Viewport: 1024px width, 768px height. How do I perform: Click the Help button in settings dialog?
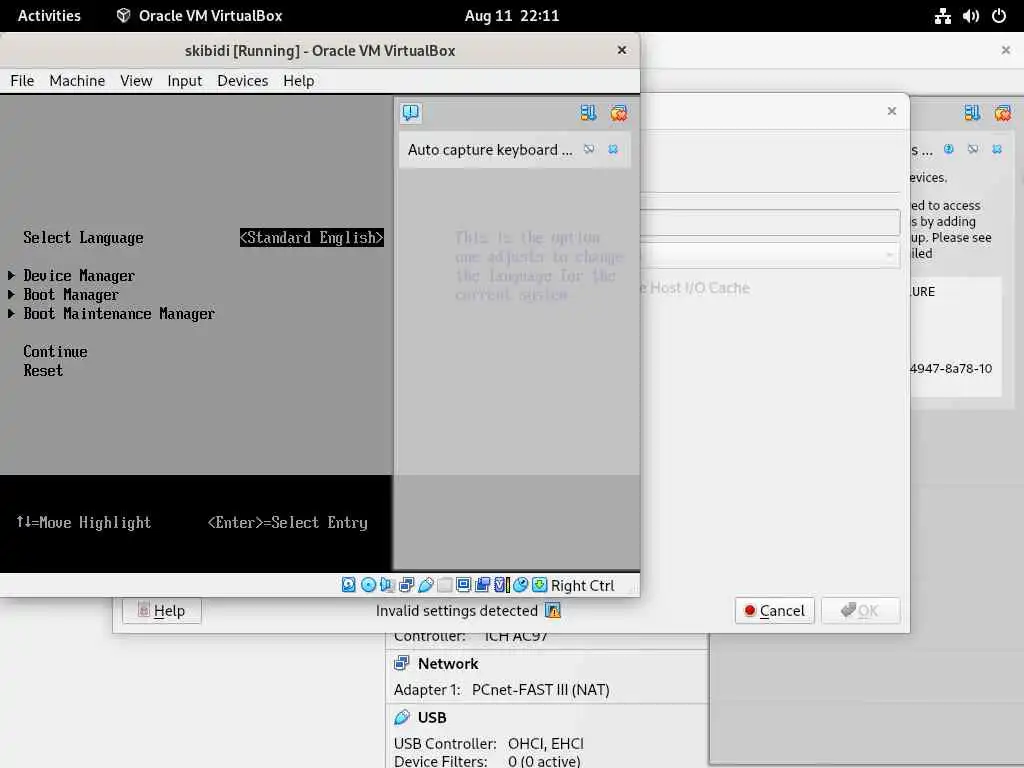coord(161,611)
